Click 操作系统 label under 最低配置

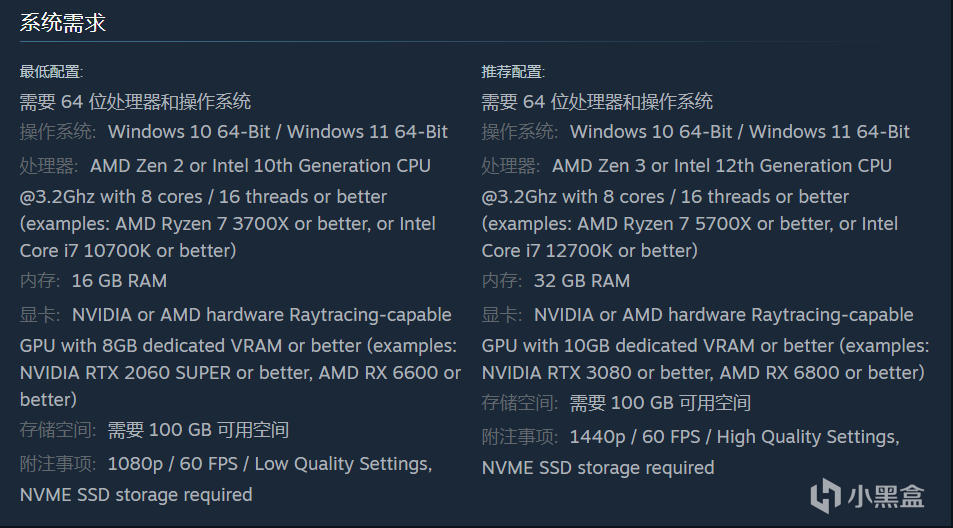pos(58,132)
